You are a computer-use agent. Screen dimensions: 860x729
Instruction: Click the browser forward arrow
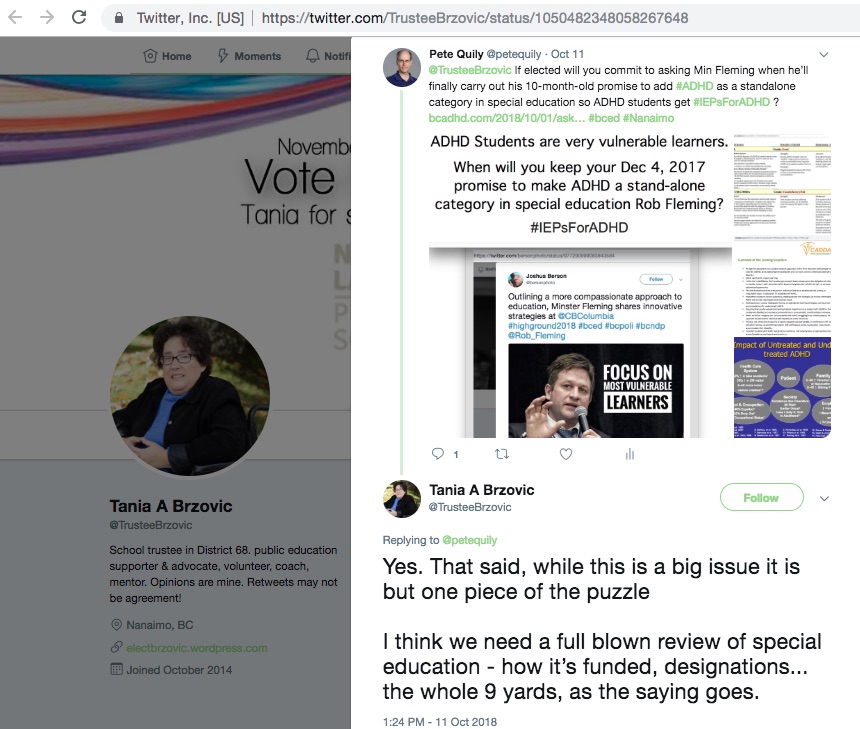tap(47, 18)
